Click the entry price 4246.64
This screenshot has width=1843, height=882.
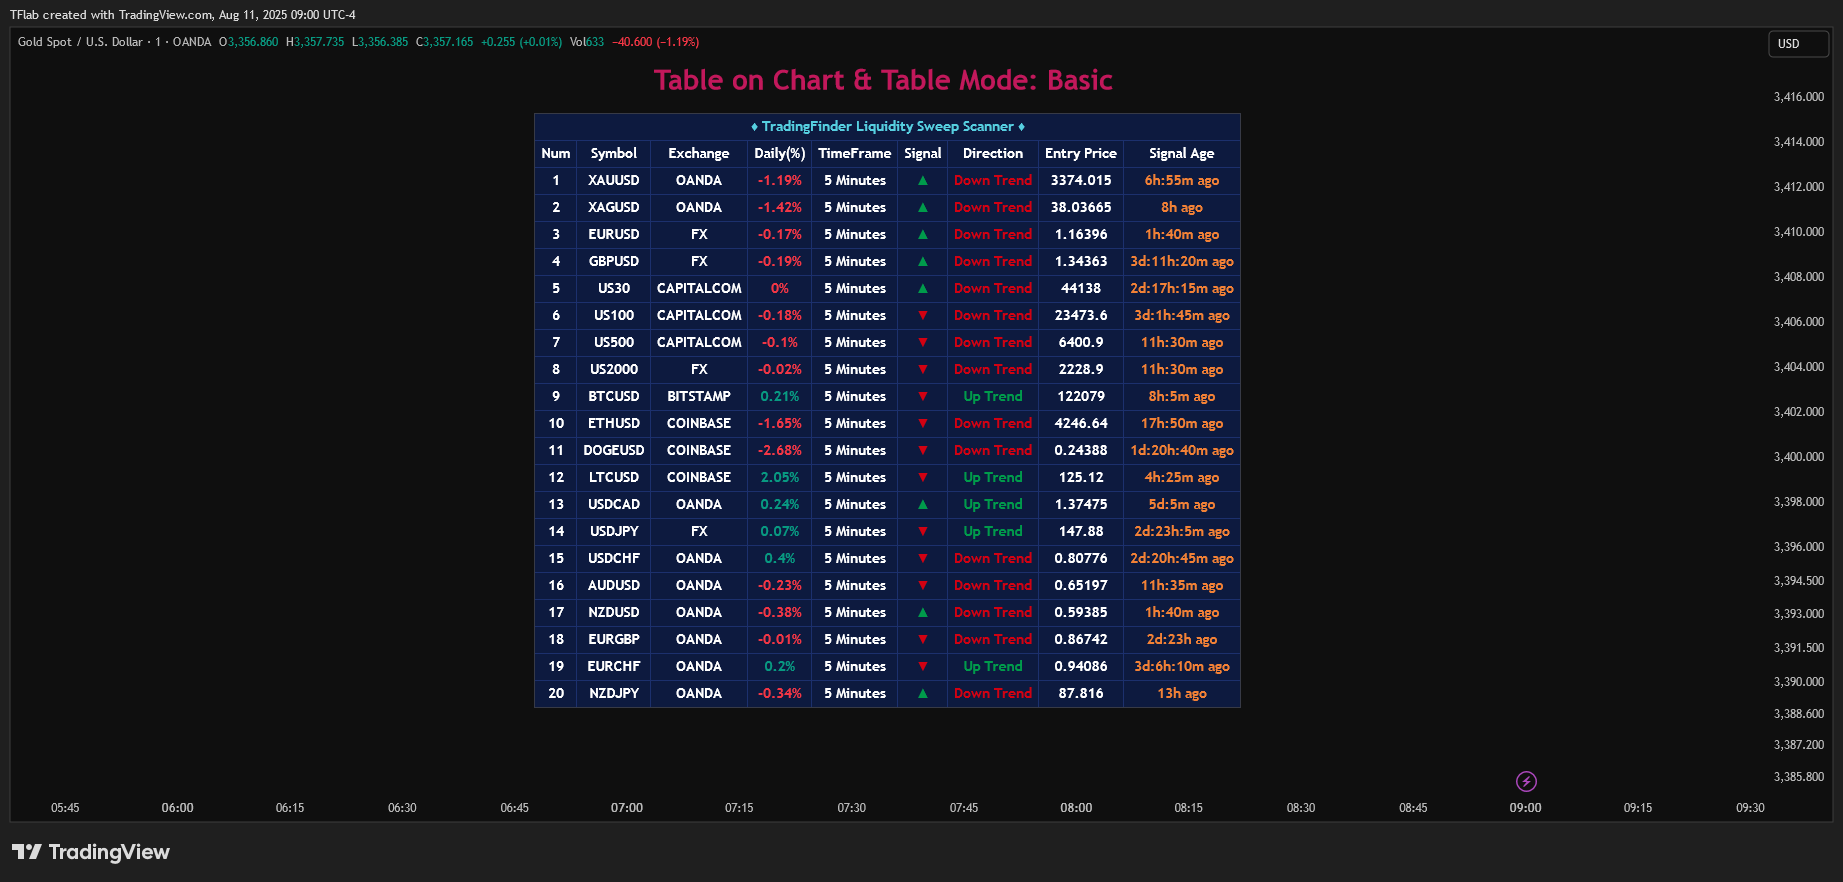[1081, 424]
